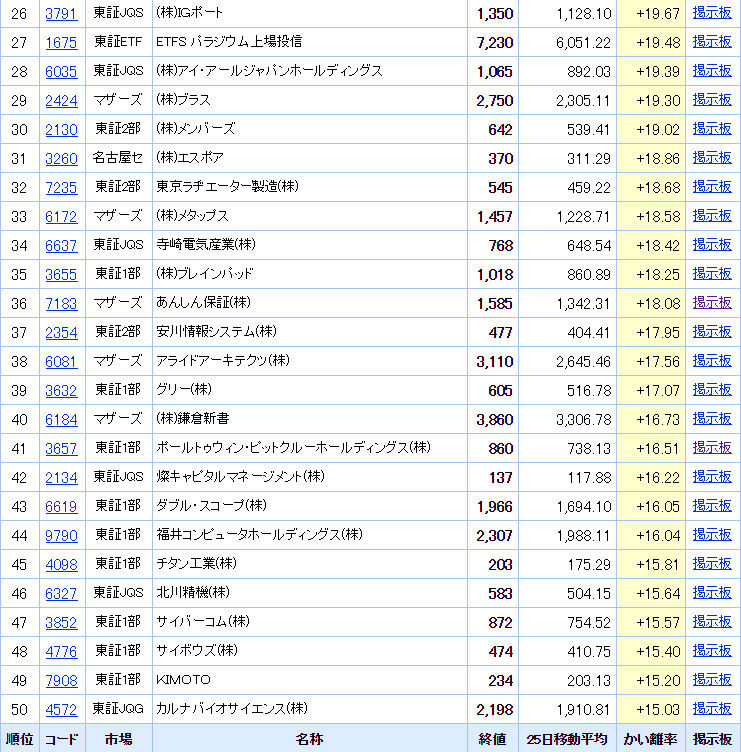Open 掲示板 link for 北川精機 row
This screenshot has height=752, width=741.
point(712,593)
